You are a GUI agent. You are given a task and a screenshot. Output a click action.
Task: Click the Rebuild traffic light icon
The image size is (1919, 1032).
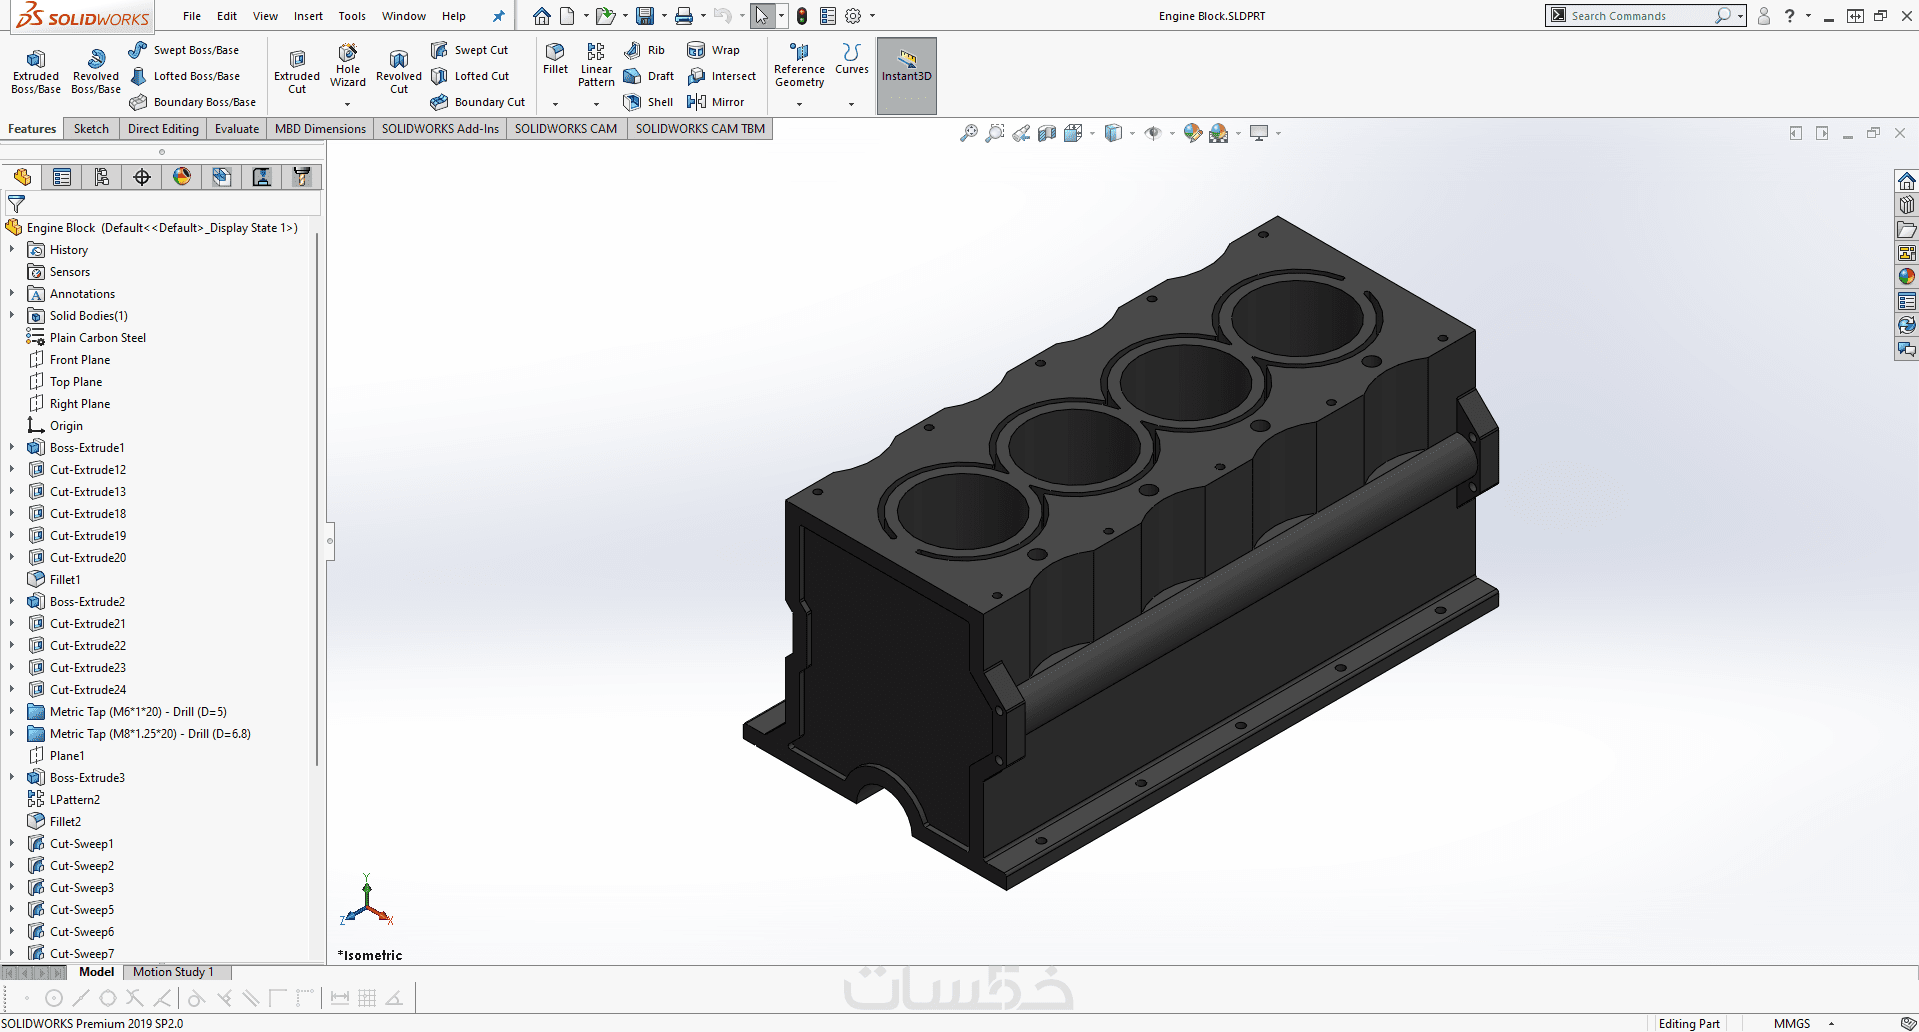802,16
